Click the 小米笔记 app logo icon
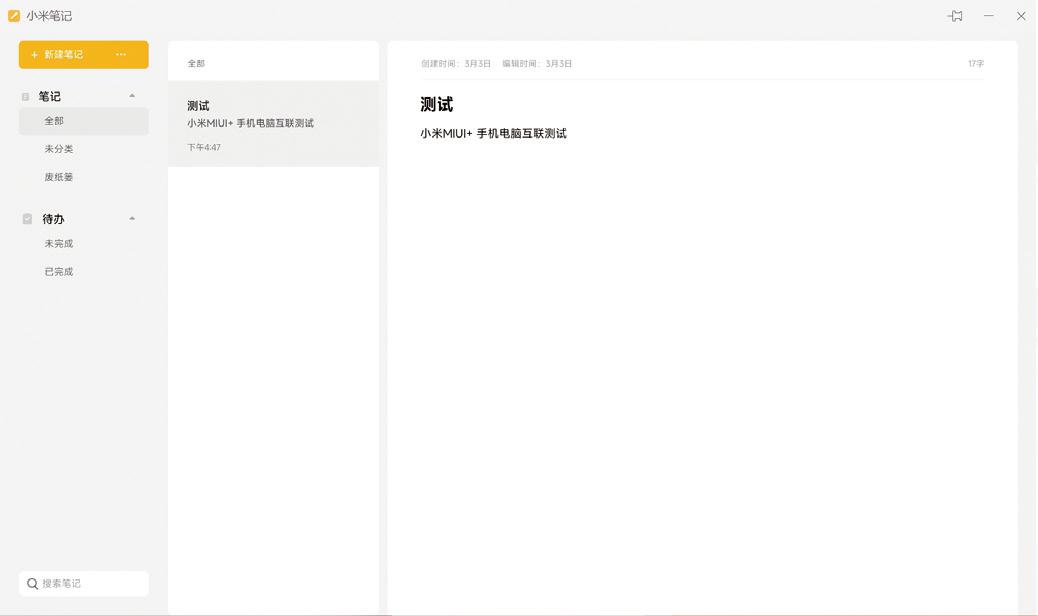This screenshot has height=616, width=1038. pyautogui.click(x=14, y=15)
